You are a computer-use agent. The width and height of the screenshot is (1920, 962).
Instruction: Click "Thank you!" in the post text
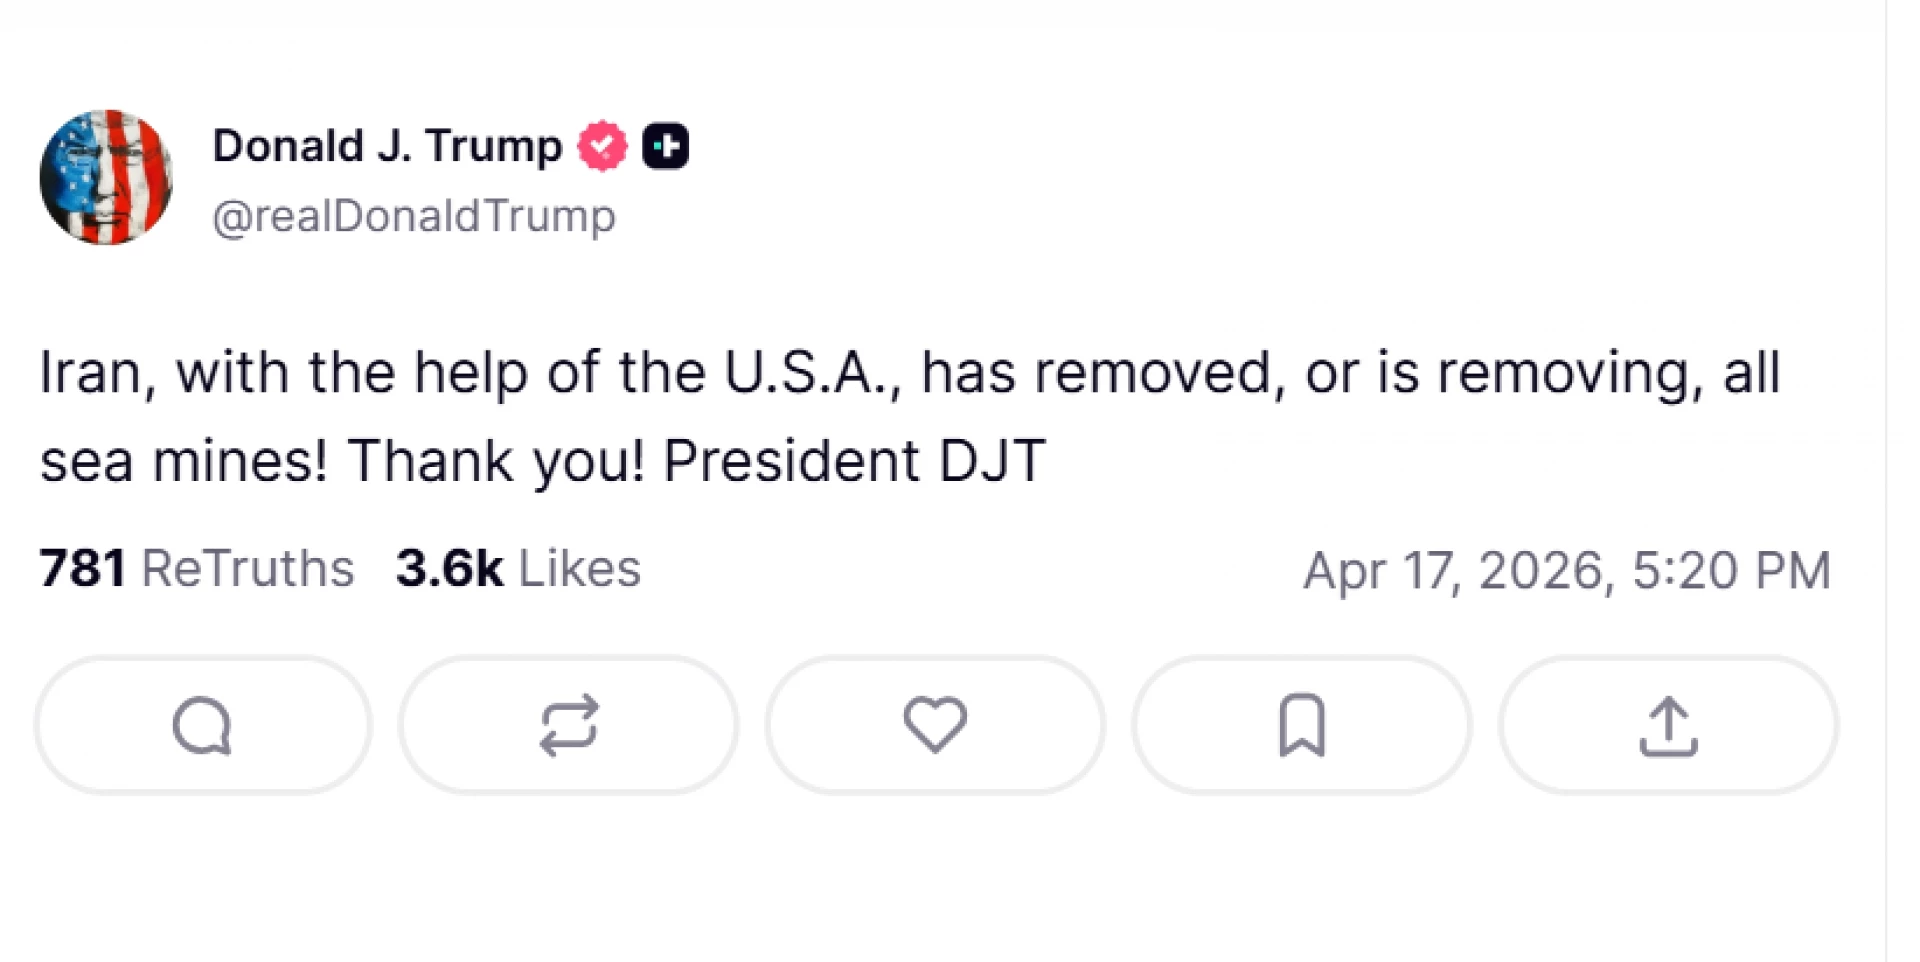496,461
